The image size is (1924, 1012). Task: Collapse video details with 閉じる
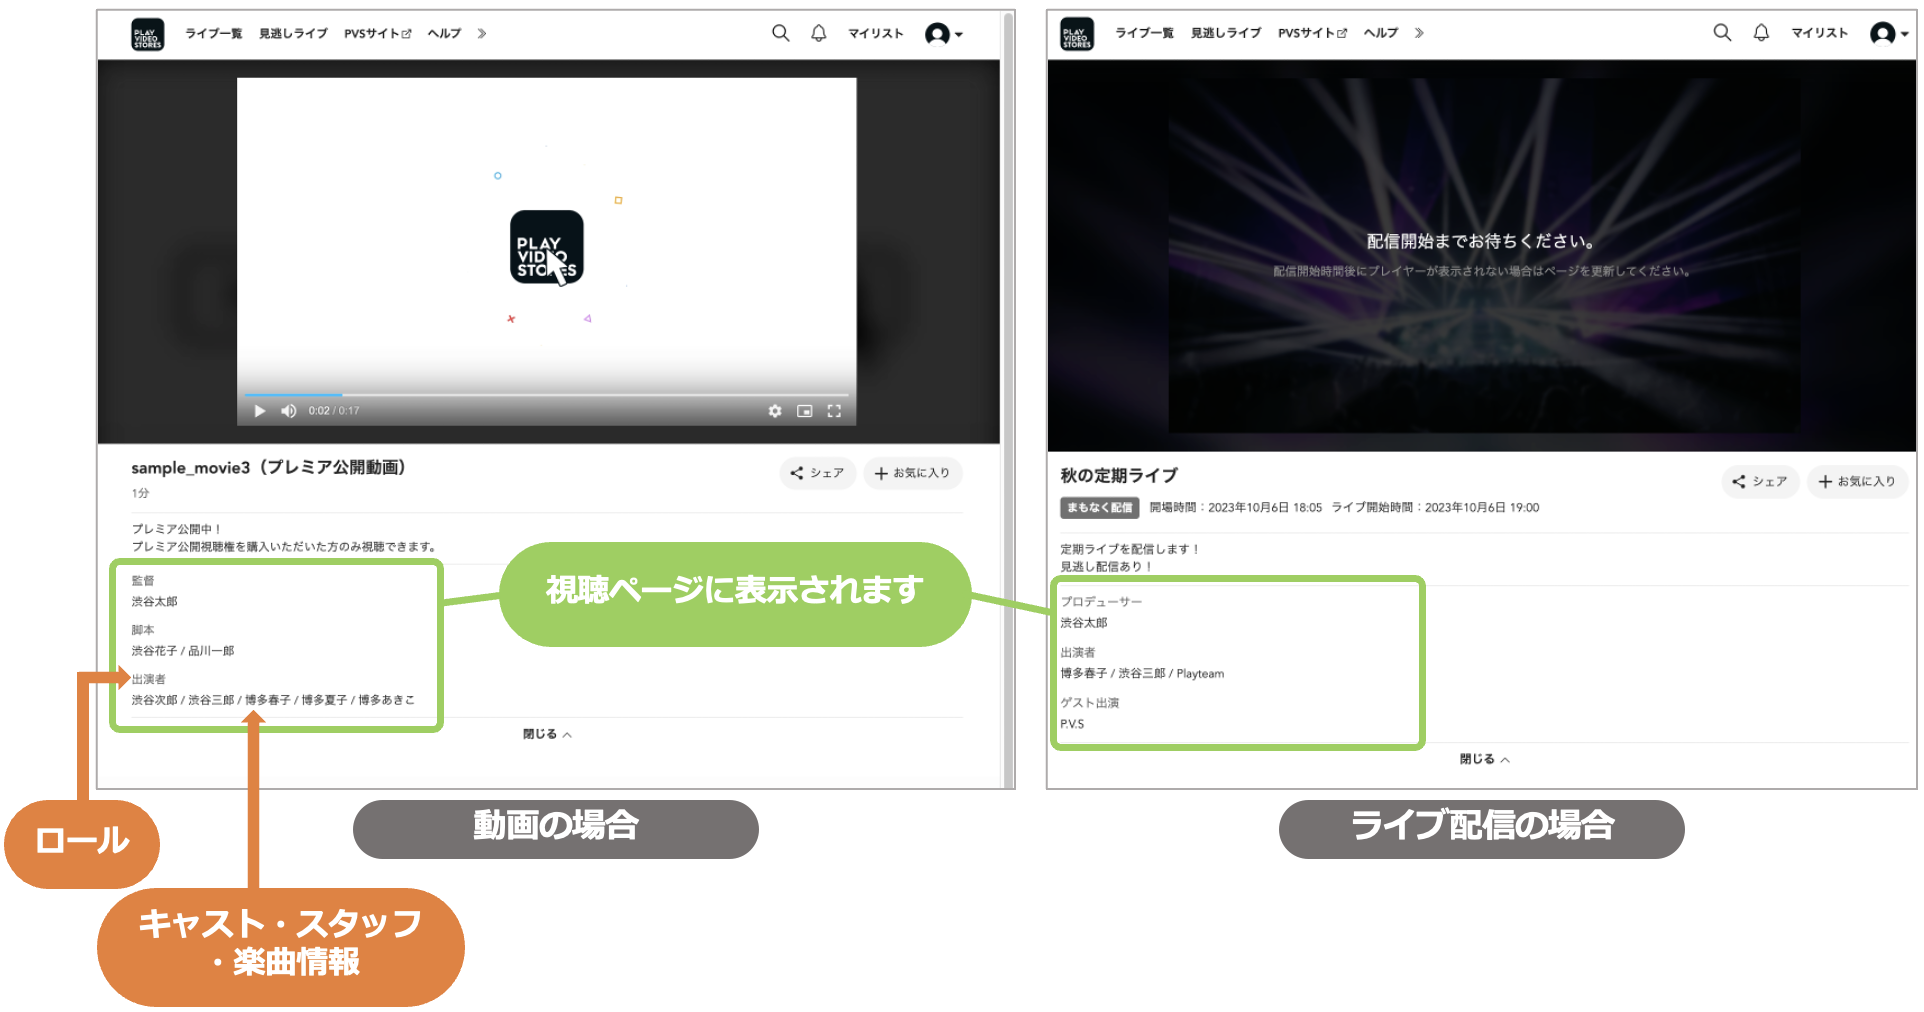click(547, 734)
